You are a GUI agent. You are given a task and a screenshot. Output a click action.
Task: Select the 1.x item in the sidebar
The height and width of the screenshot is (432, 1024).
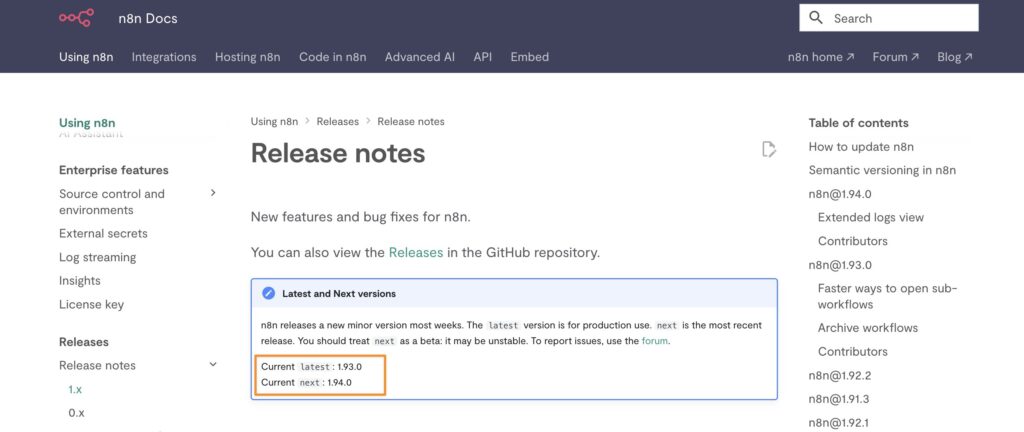click(76, 389)
